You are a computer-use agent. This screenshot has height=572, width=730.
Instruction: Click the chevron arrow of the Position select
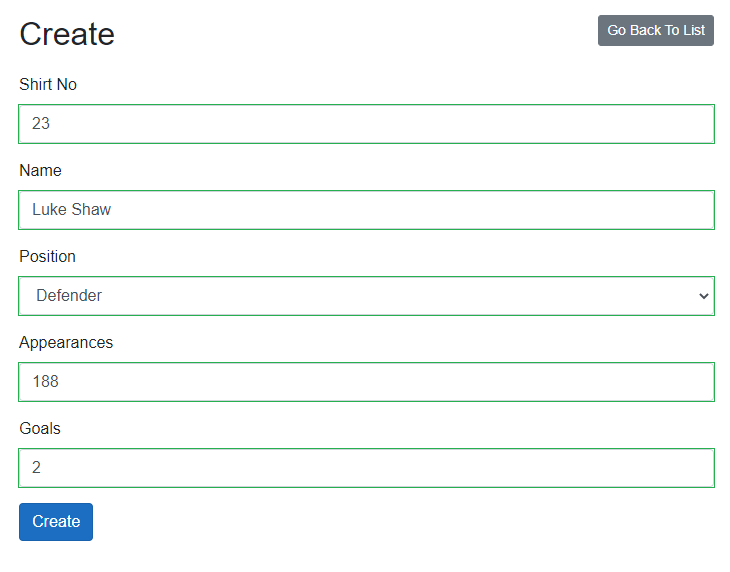click(x=703, y=296)
